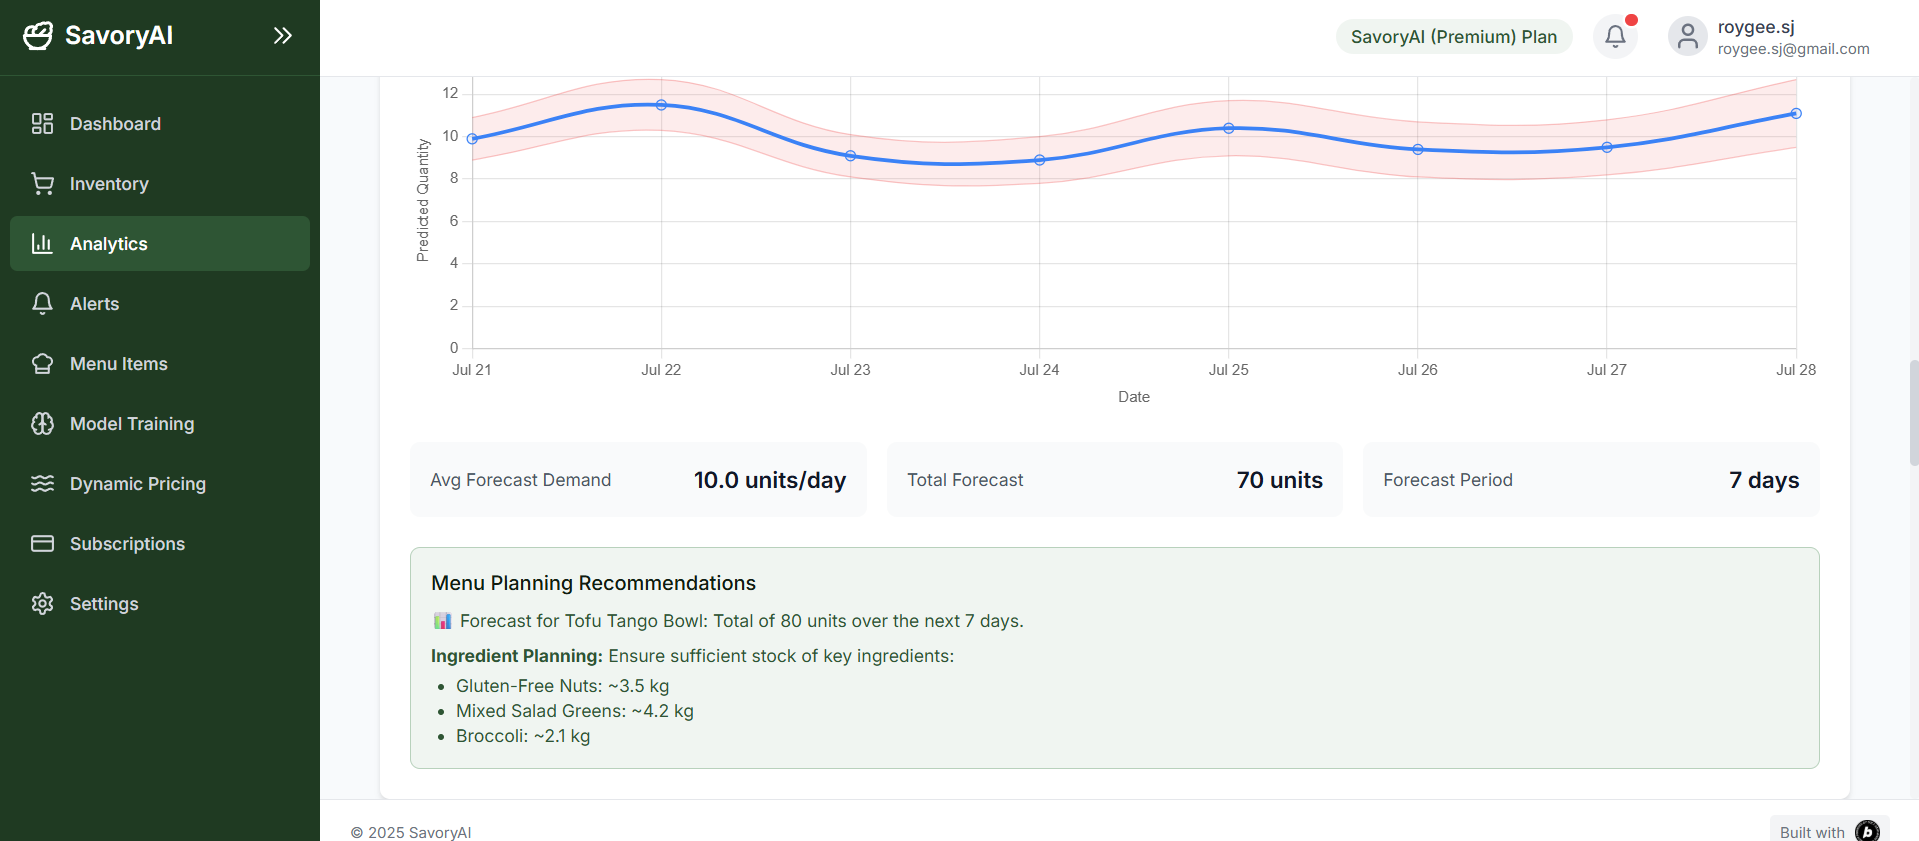
Task: Click the Analytics bar chart icon
Action: pos(42,244)
